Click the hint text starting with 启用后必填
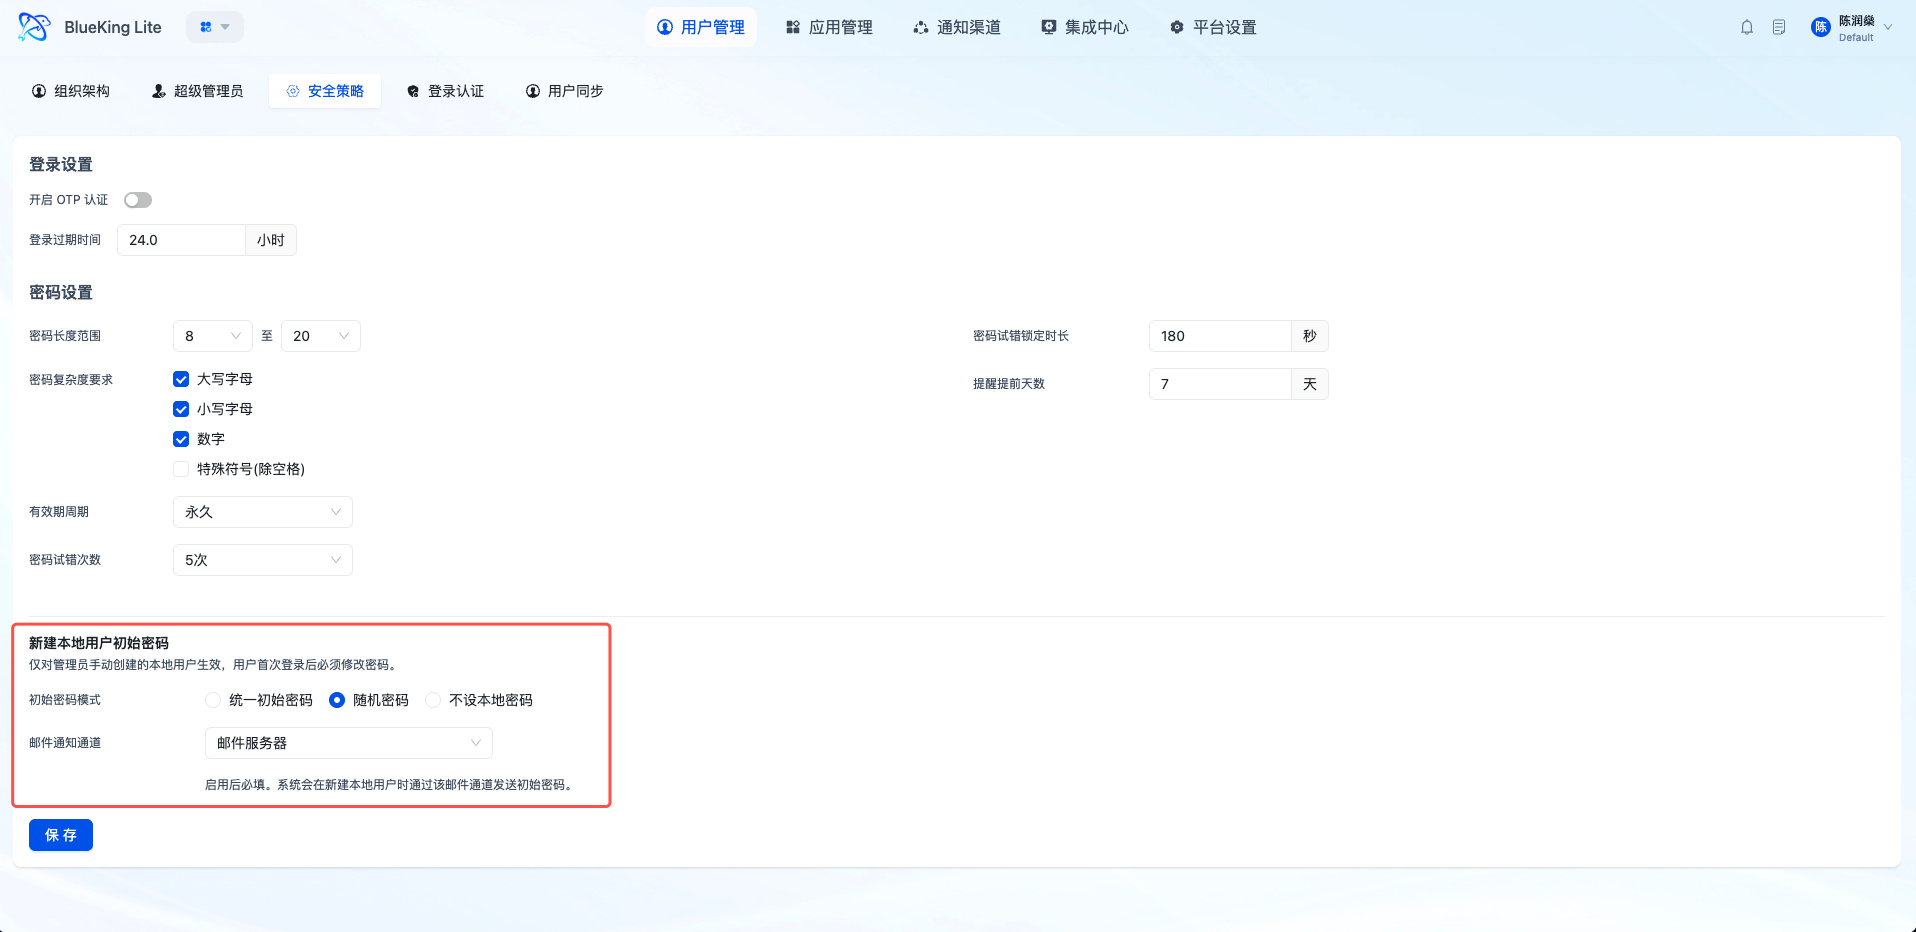Image resolution: width=1916 pixels, height=932 pixels. [x=391, y=785]
